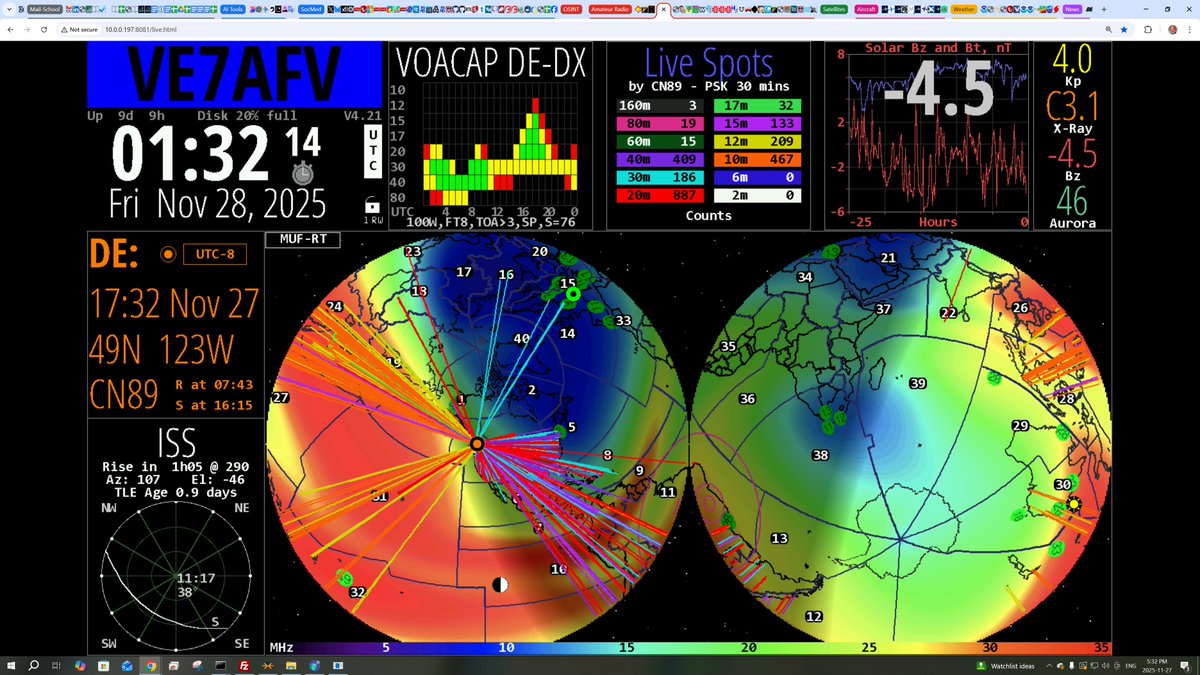Click the sun sub-solar point marker
The height and width of the screenshot is (675, 1200).
(1073, 503)
